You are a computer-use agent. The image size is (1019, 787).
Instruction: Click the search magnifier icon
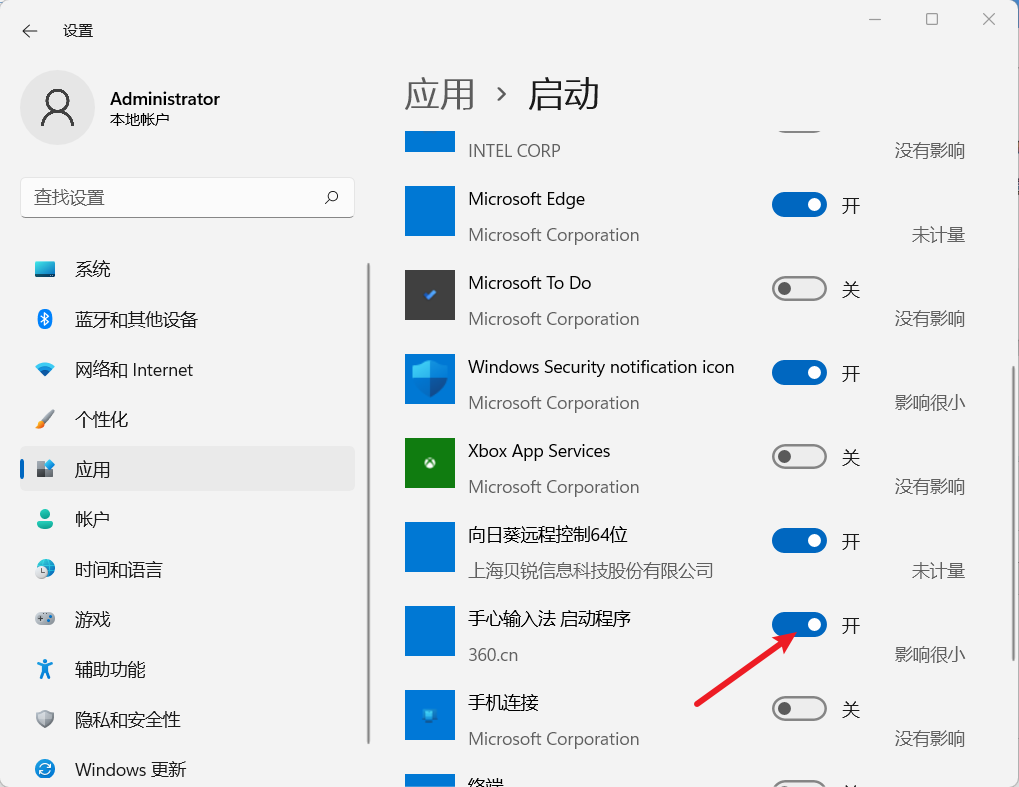point(331,197)
